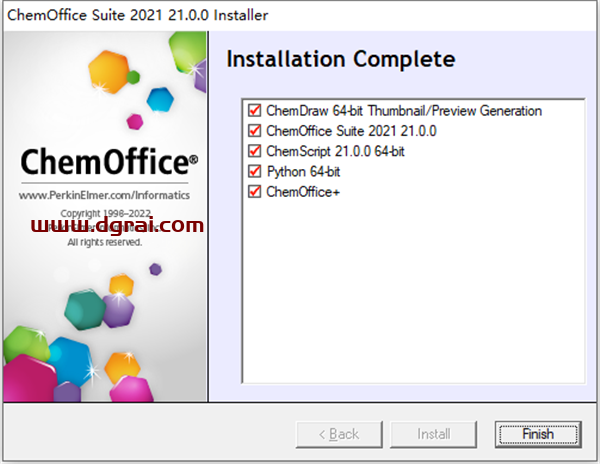Uncheck the Python 64-bit checkbox
This screenshot has width=600, height=464.
[x=254, y=171]
